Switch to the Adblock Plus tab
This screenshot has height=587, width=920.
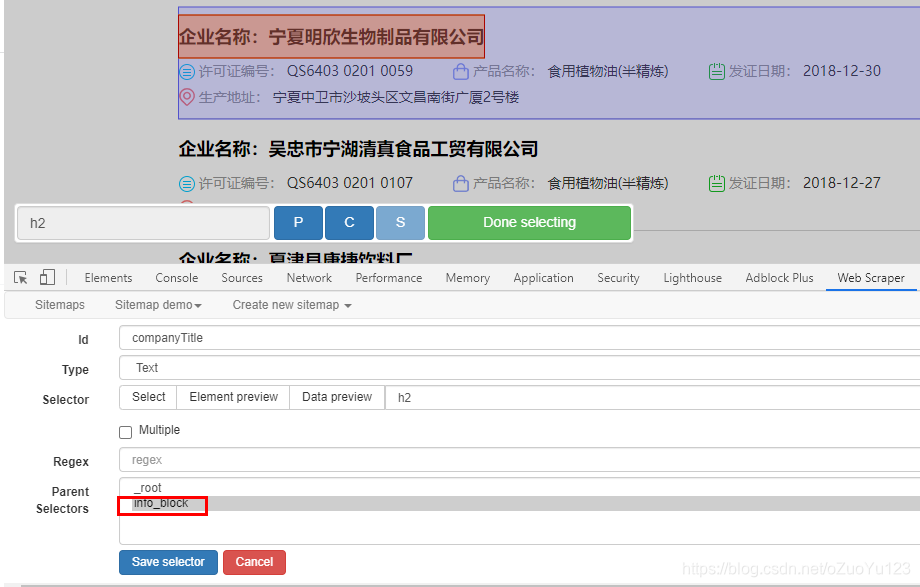(x=779, y=278)
